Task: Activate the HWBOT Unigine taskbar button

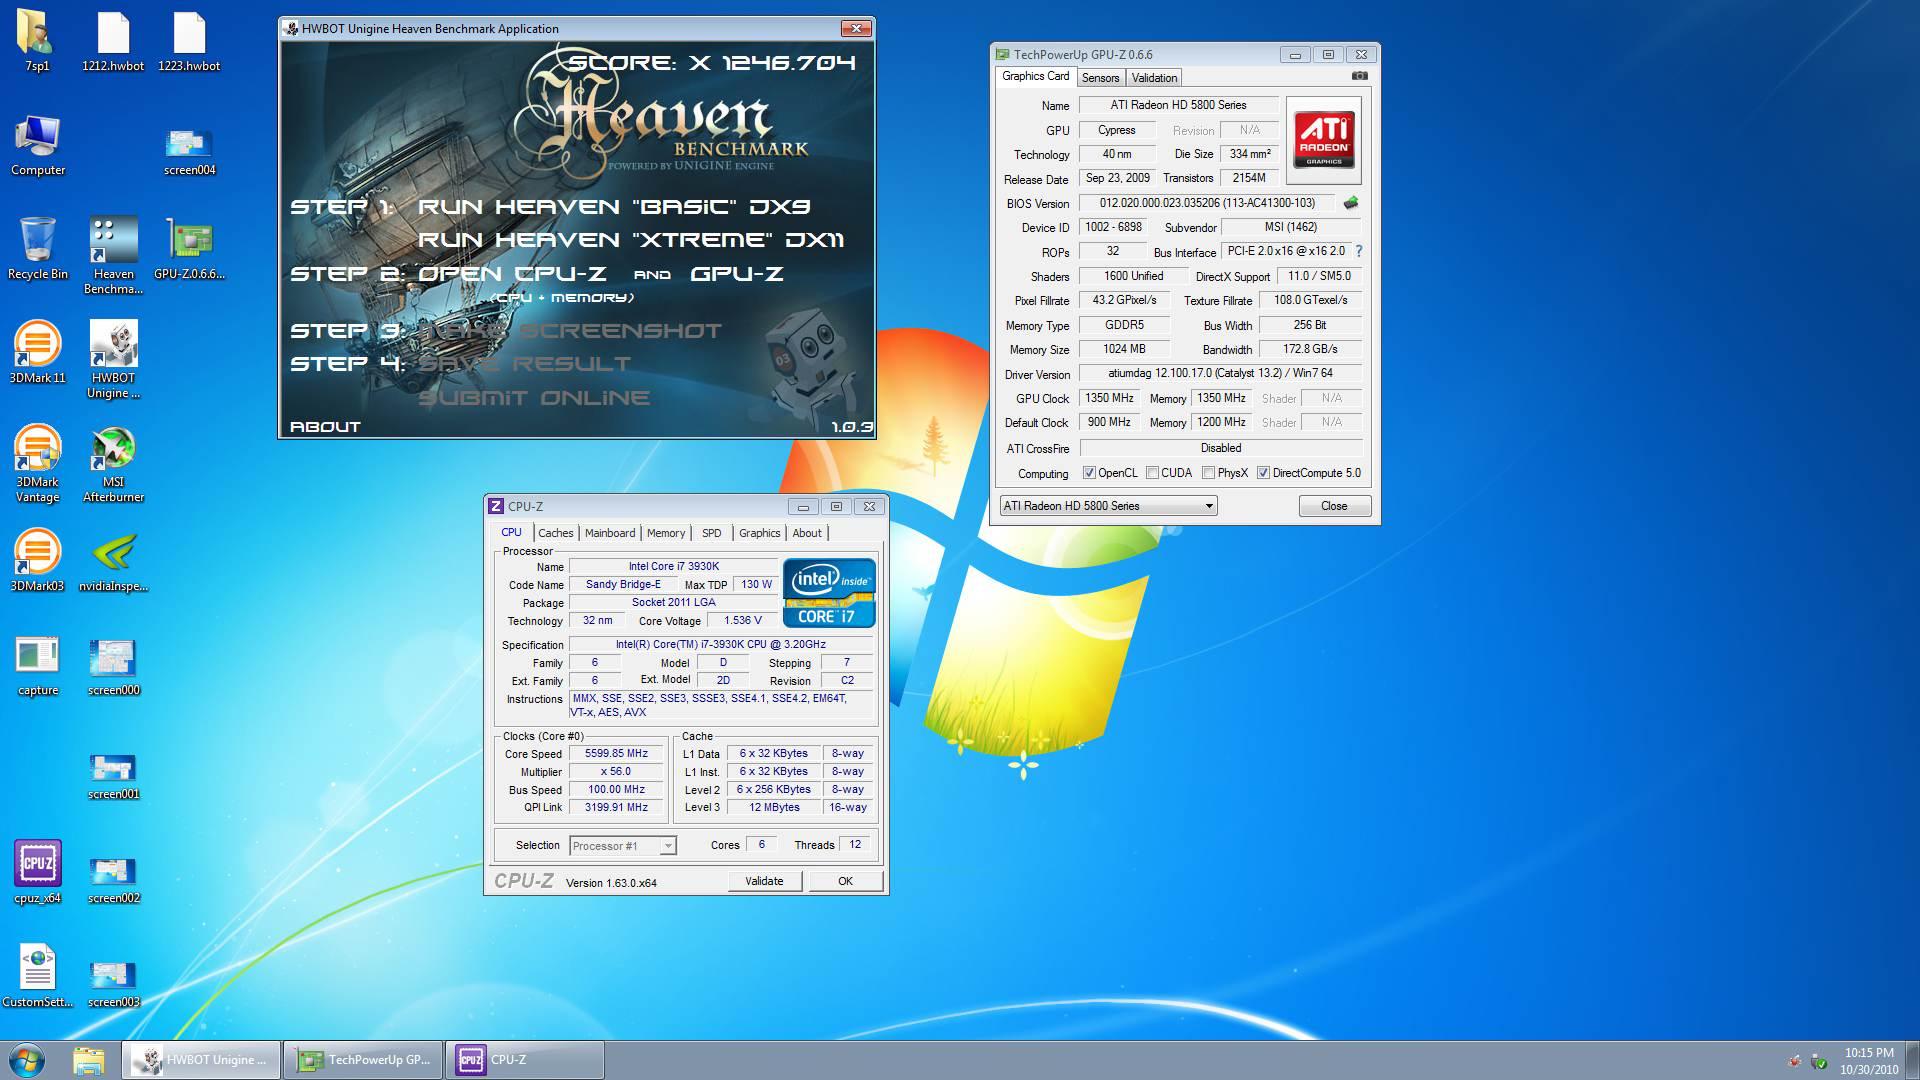Action: pos(202,1060)
